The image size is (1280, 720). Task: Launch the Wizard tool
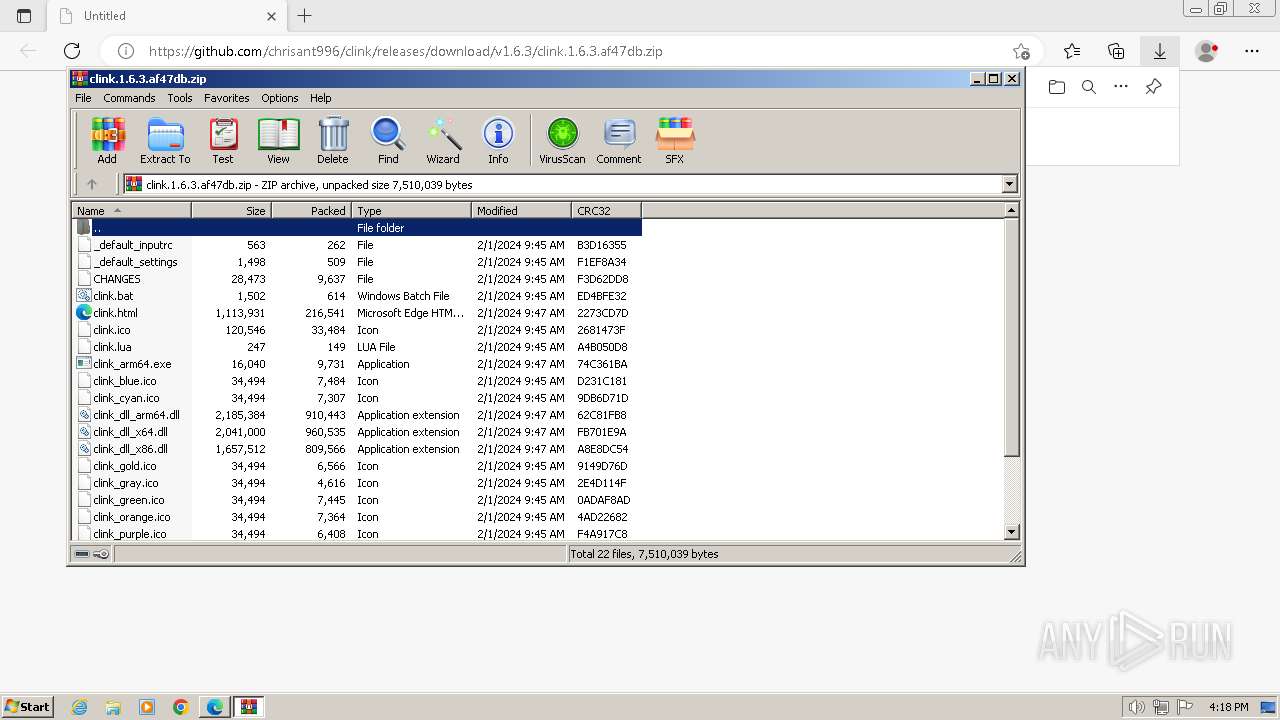tap(443, 141)
